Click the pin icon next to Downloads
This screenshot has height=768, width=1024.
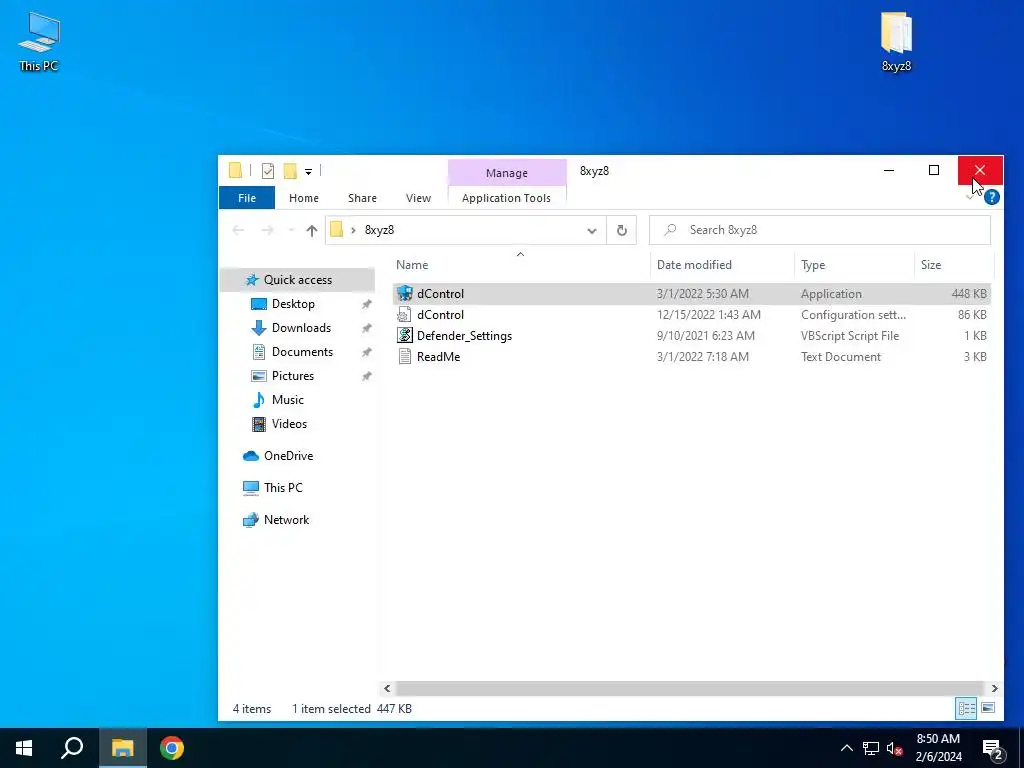pyautogui.click(x=367, y=328)
